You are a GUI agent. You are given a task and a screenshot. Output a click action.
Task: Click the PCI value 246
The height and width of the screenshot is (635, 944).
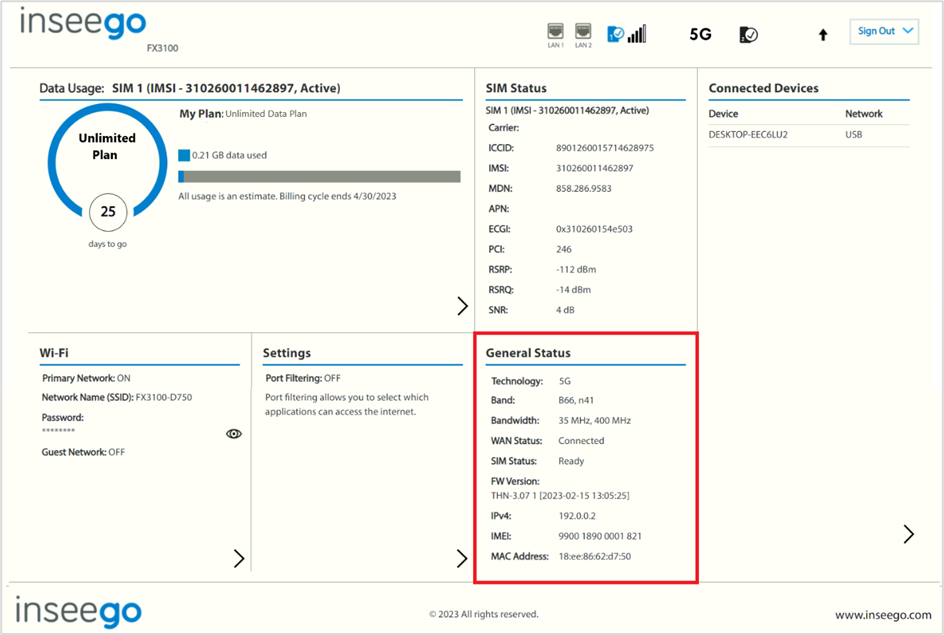tap(564, 249)
